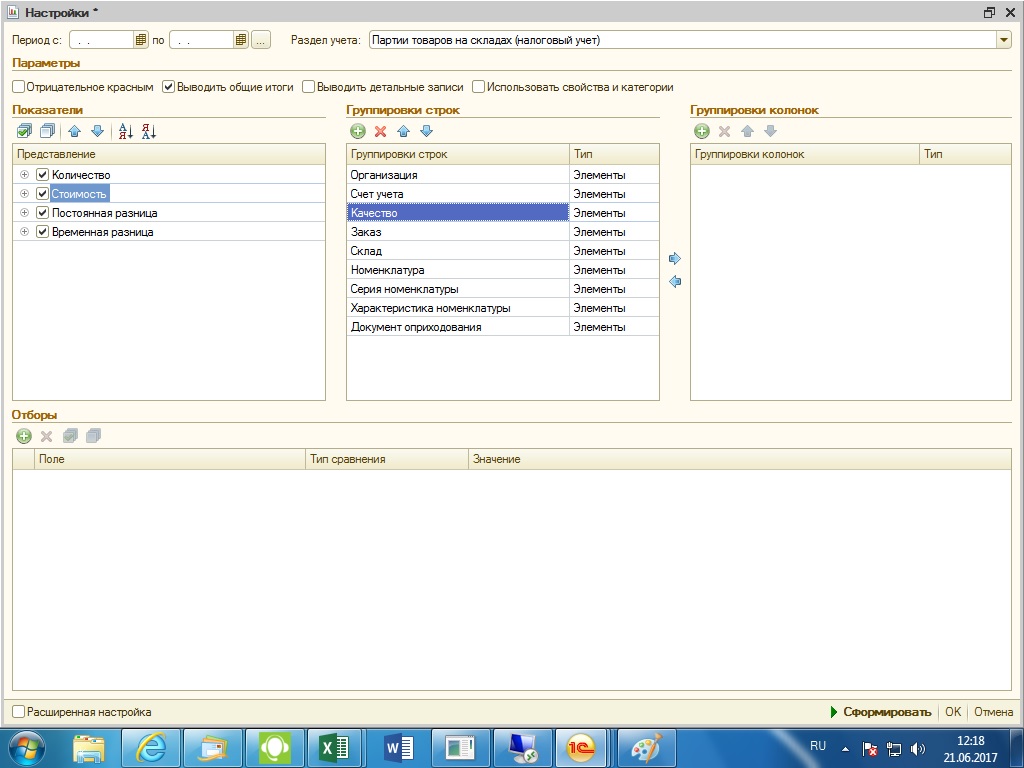Expand the Постоянная разница tree node

24,213
